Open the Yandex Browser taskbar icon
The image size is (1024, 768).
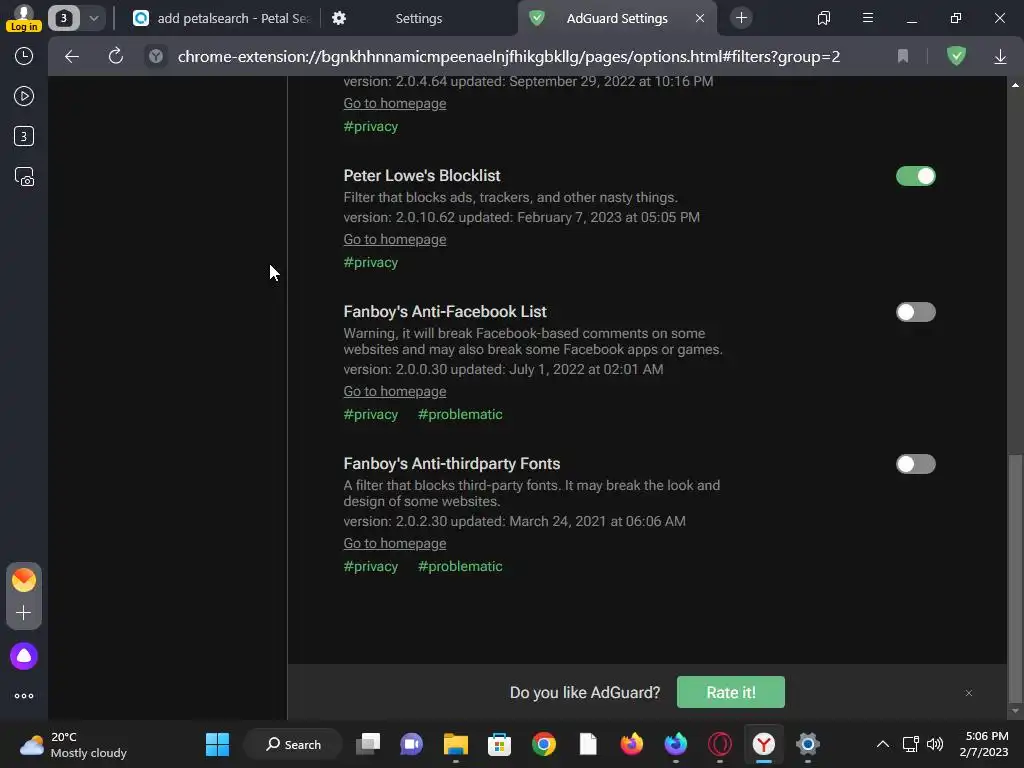pos(763,744)
